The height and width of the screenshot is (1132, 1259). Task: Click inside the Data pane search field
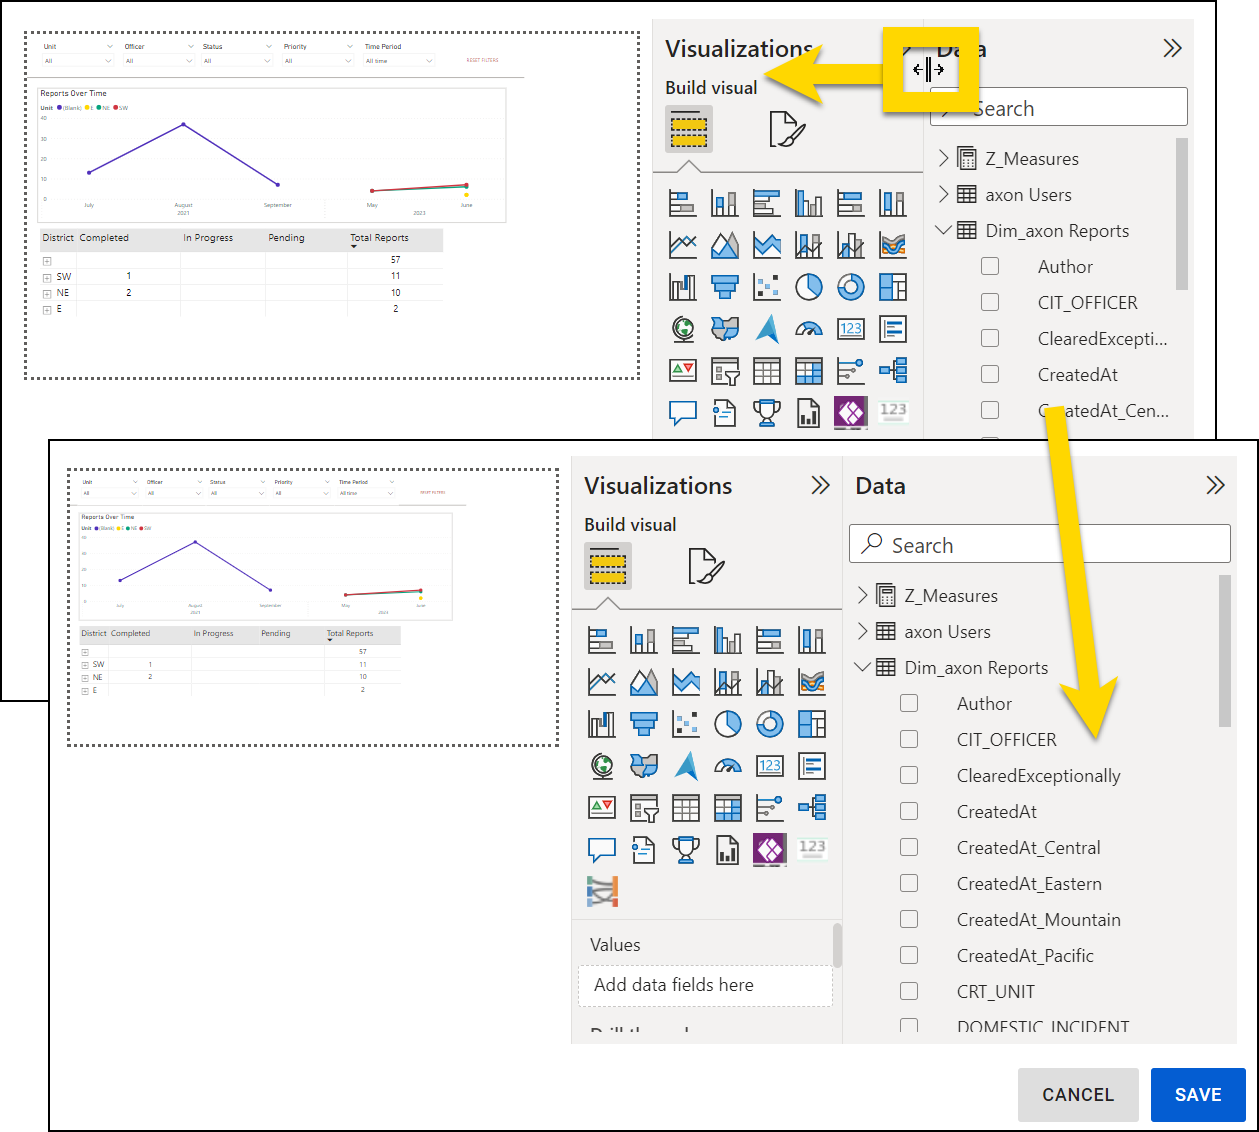[1040, 544]
